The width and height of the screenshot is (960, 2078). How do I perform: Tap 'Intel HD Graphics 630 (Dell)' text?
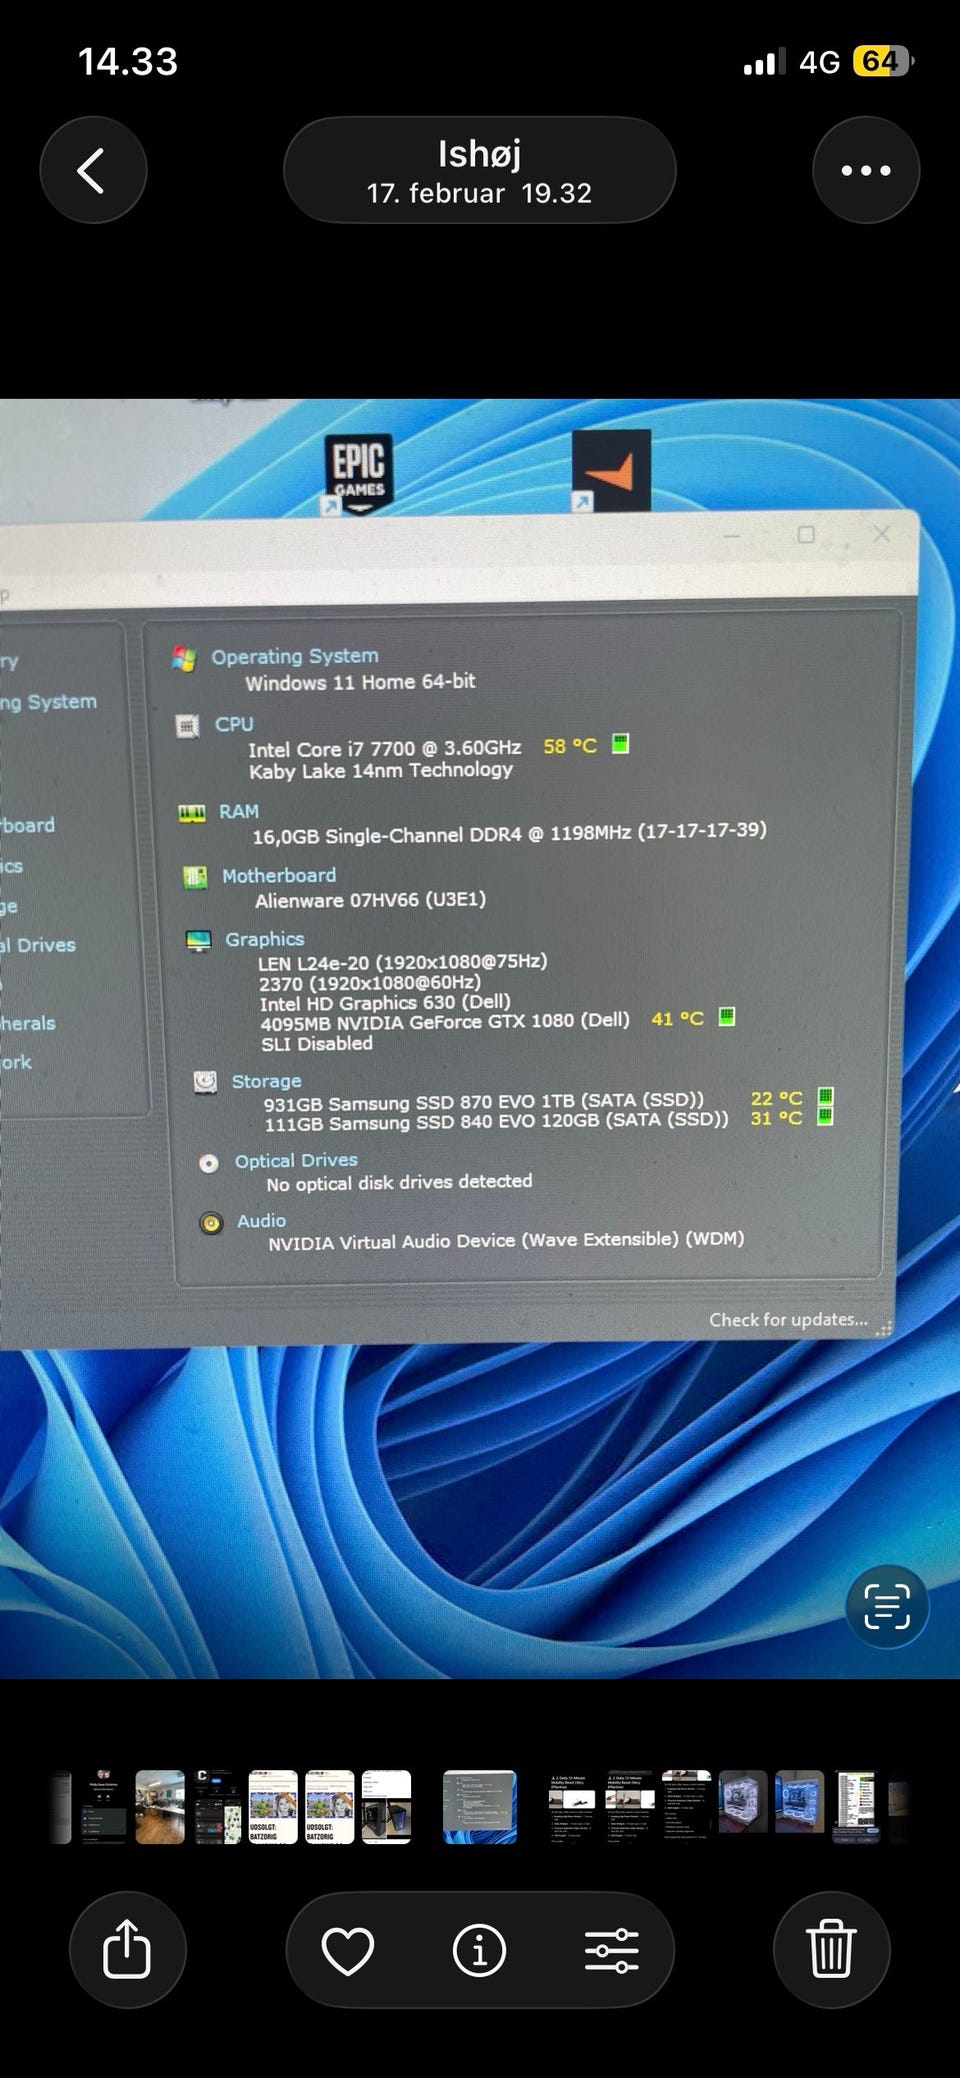385,1003
